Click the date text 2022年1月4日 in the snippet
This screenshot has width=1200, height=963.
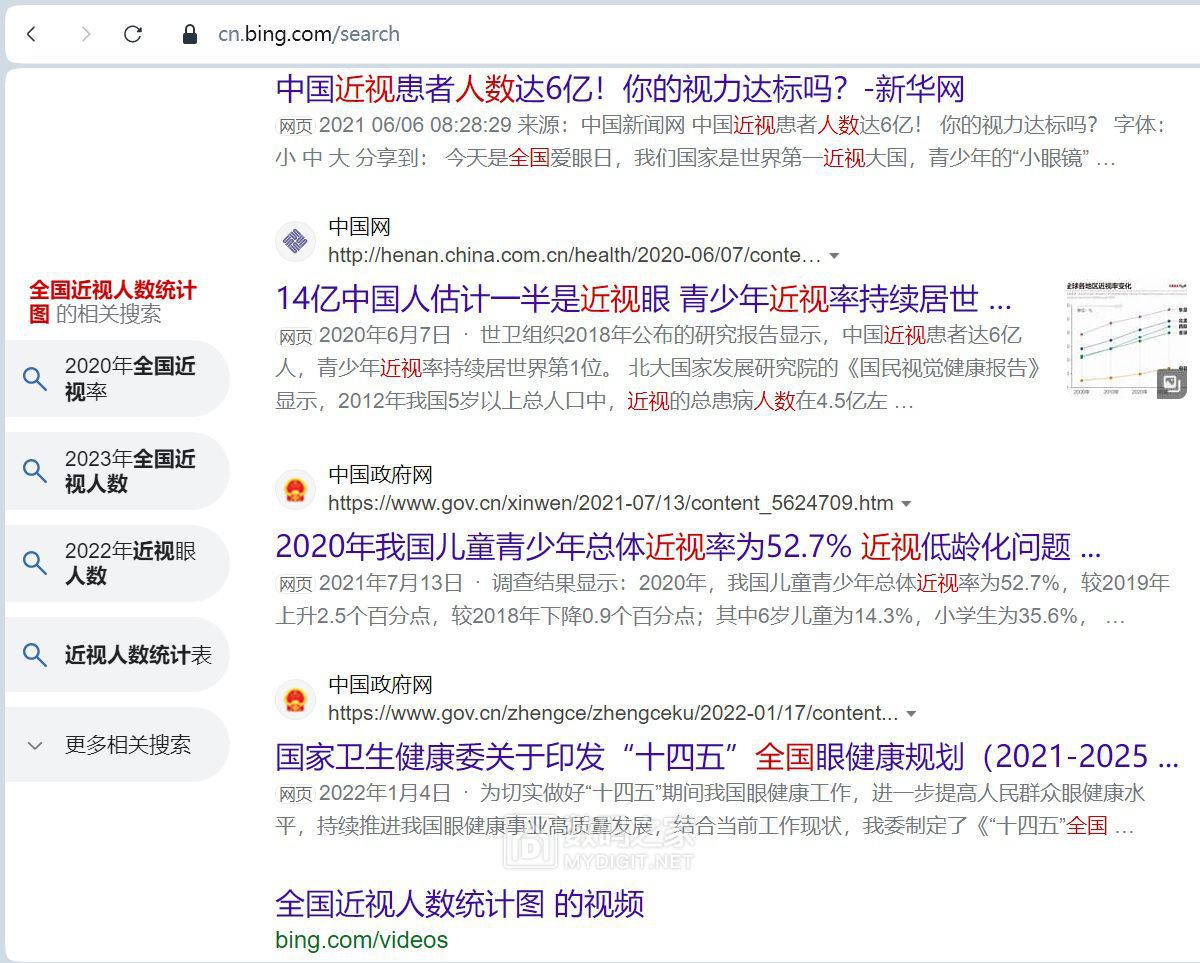click(384, 793)
